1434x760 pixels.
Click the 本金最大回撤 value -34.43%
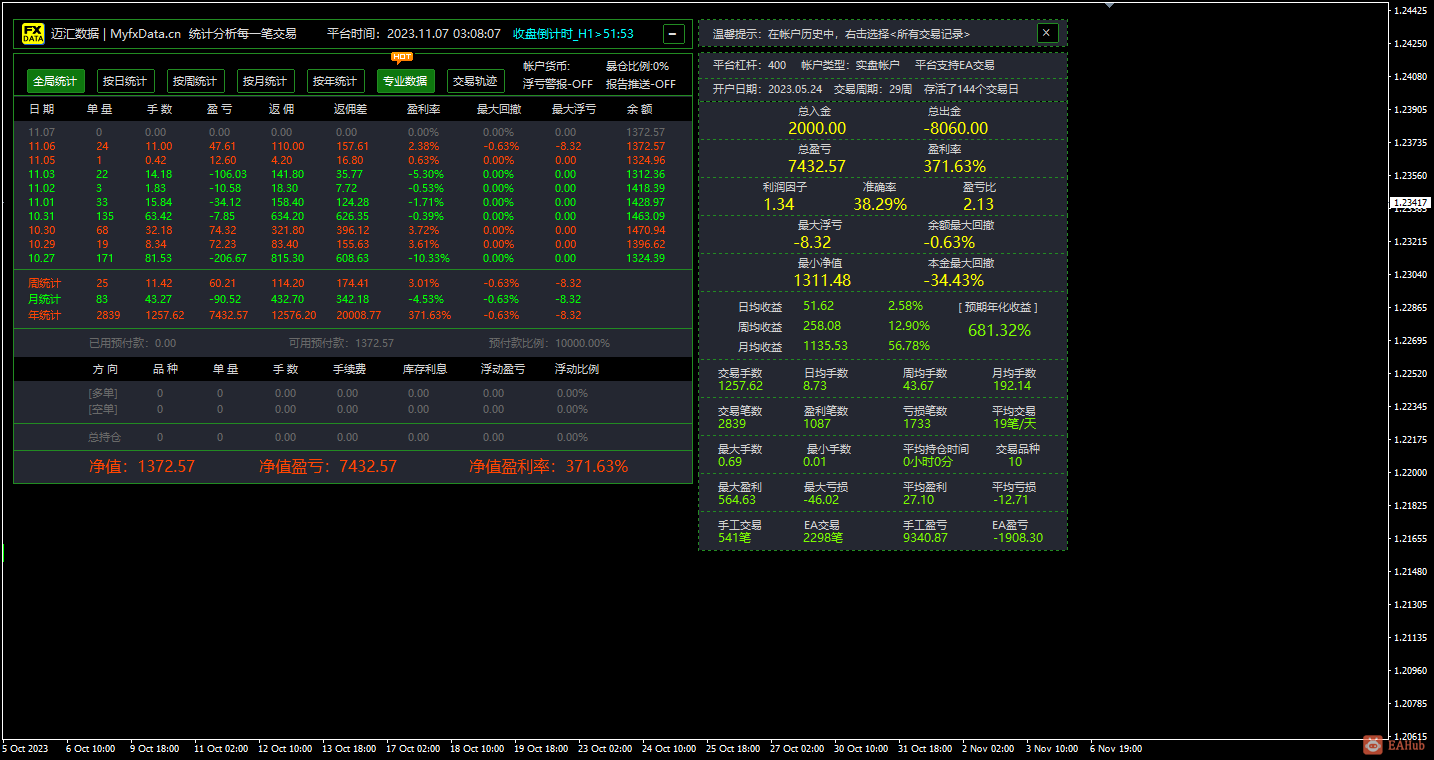pos(954,280)
